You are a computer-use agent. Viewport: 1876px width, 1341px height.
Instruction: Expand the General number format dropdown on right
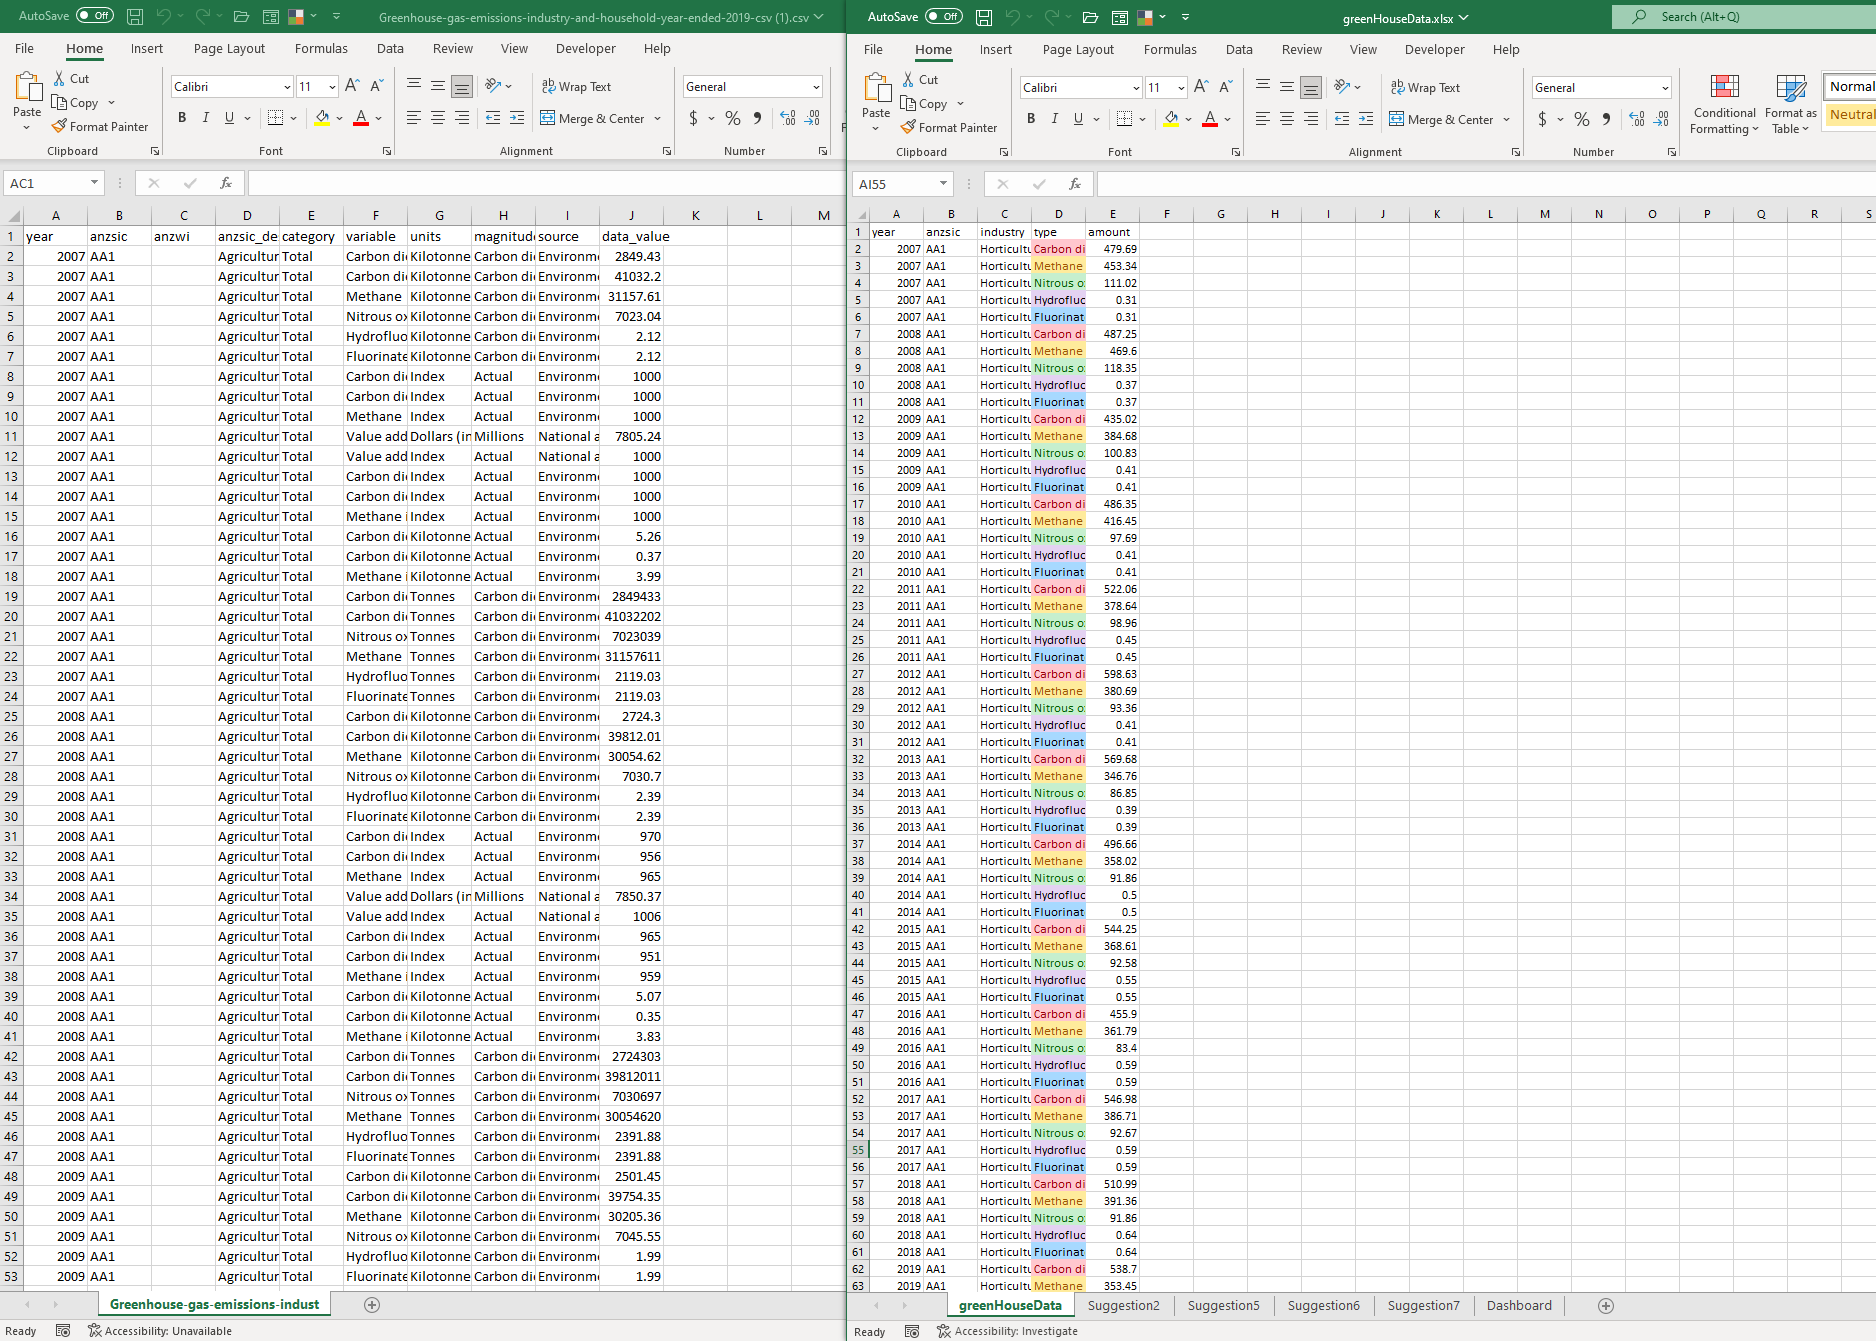1664,88
